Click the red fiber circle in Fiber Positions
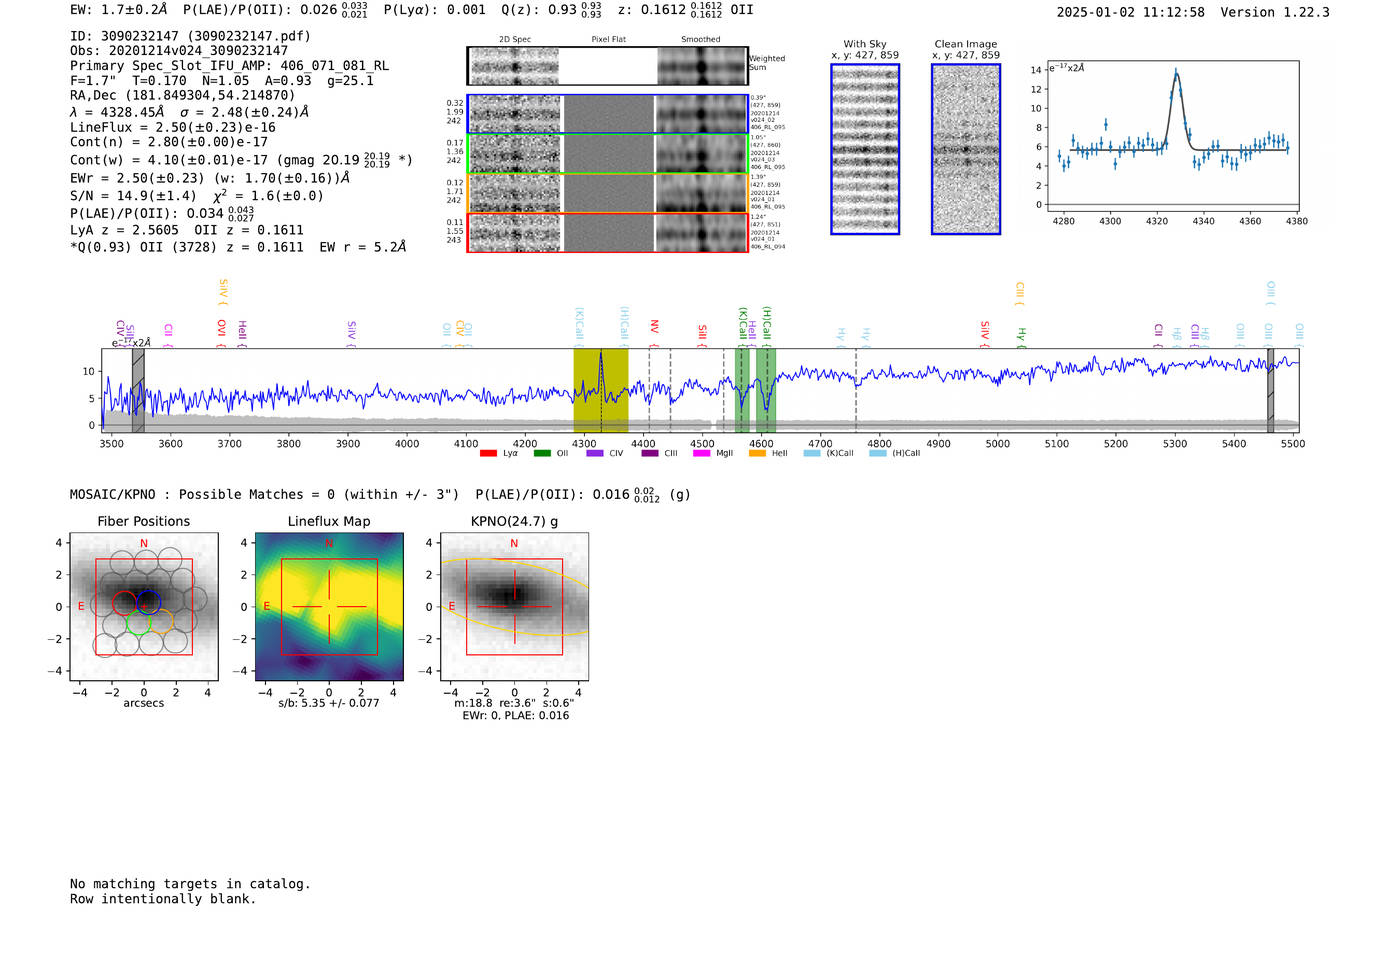The image size is (1400, 953). (124, 602)
